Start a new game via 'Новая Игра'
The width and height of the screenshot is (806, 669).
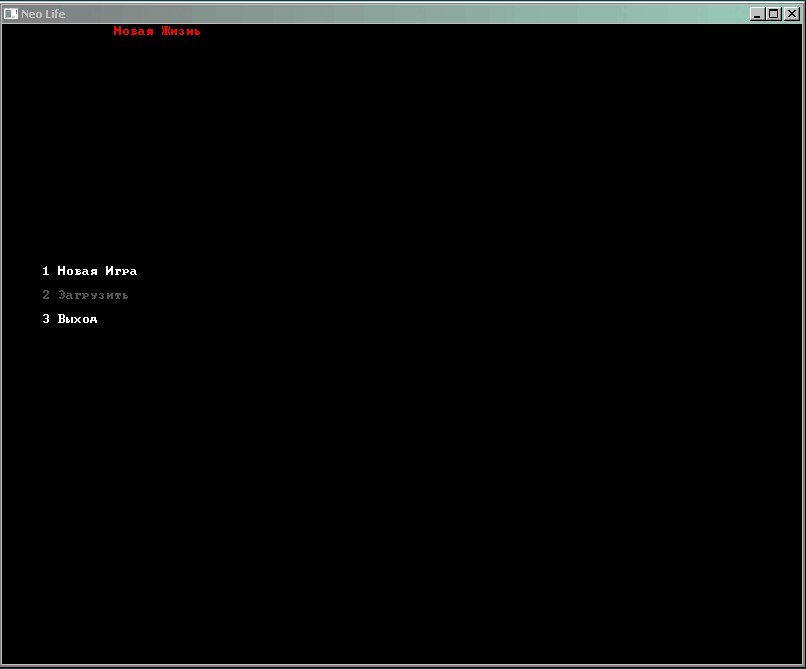point(89,271)
